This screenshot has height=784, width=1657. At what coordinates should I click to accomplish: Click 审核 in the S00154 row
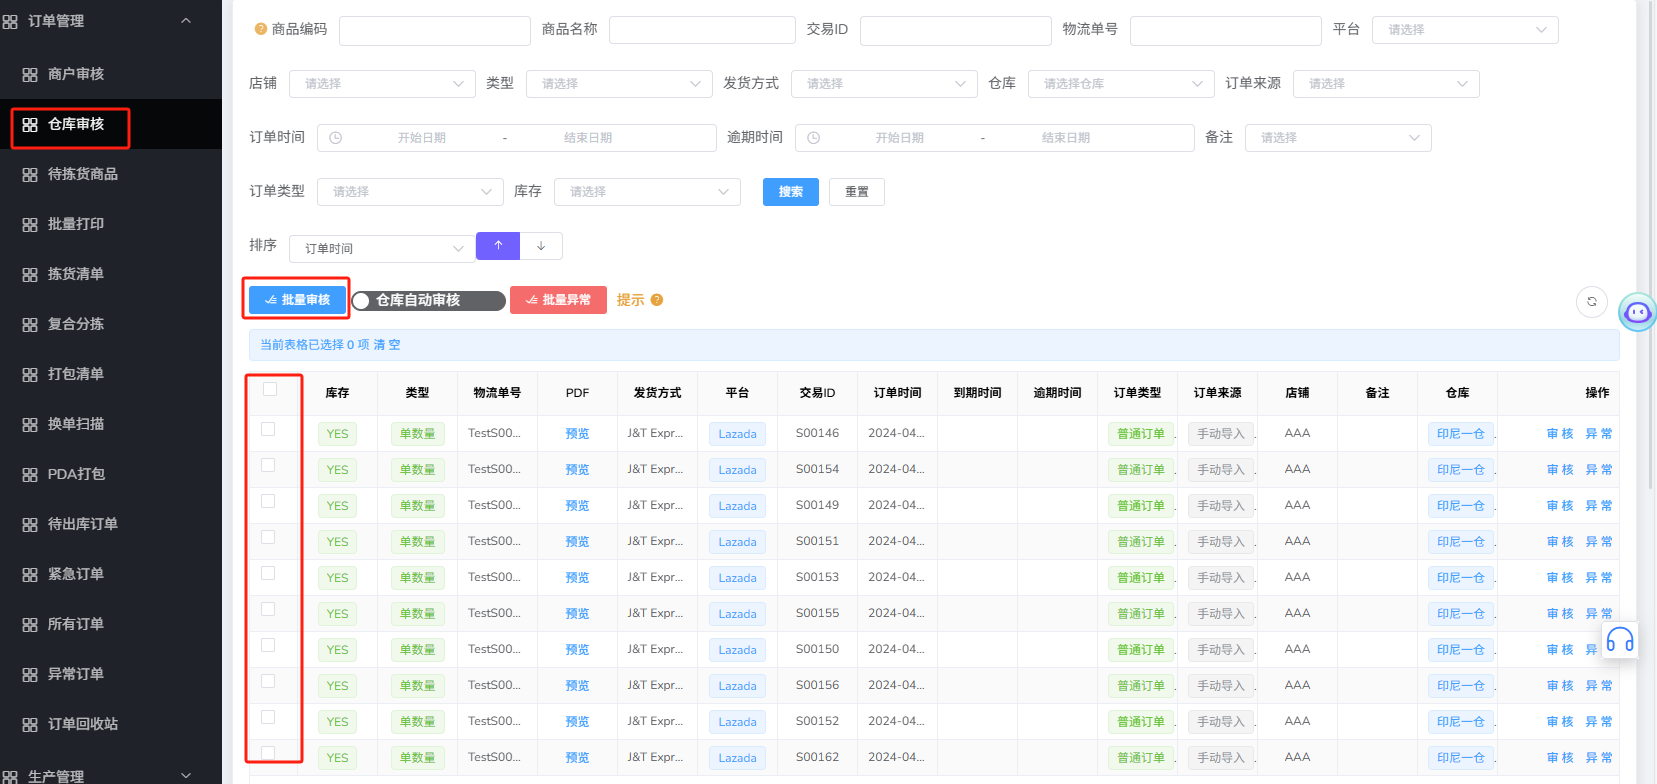pos(1560,470)
